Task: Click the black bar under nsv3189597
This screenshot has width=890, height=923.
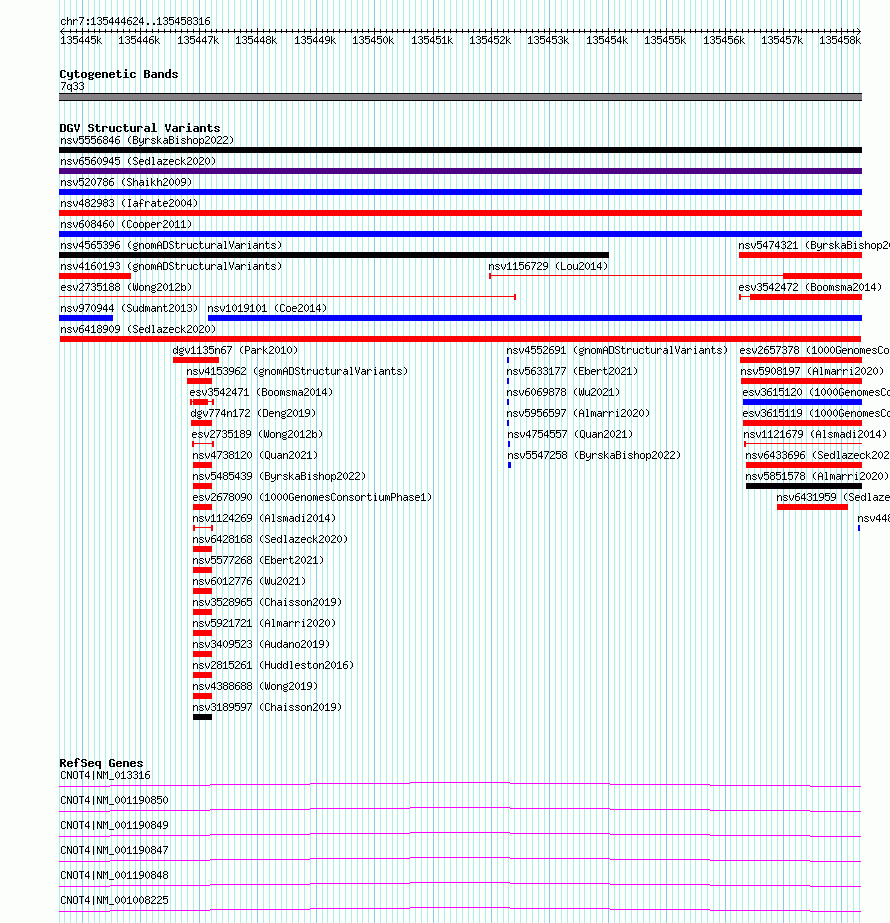Action: point(202,717)
